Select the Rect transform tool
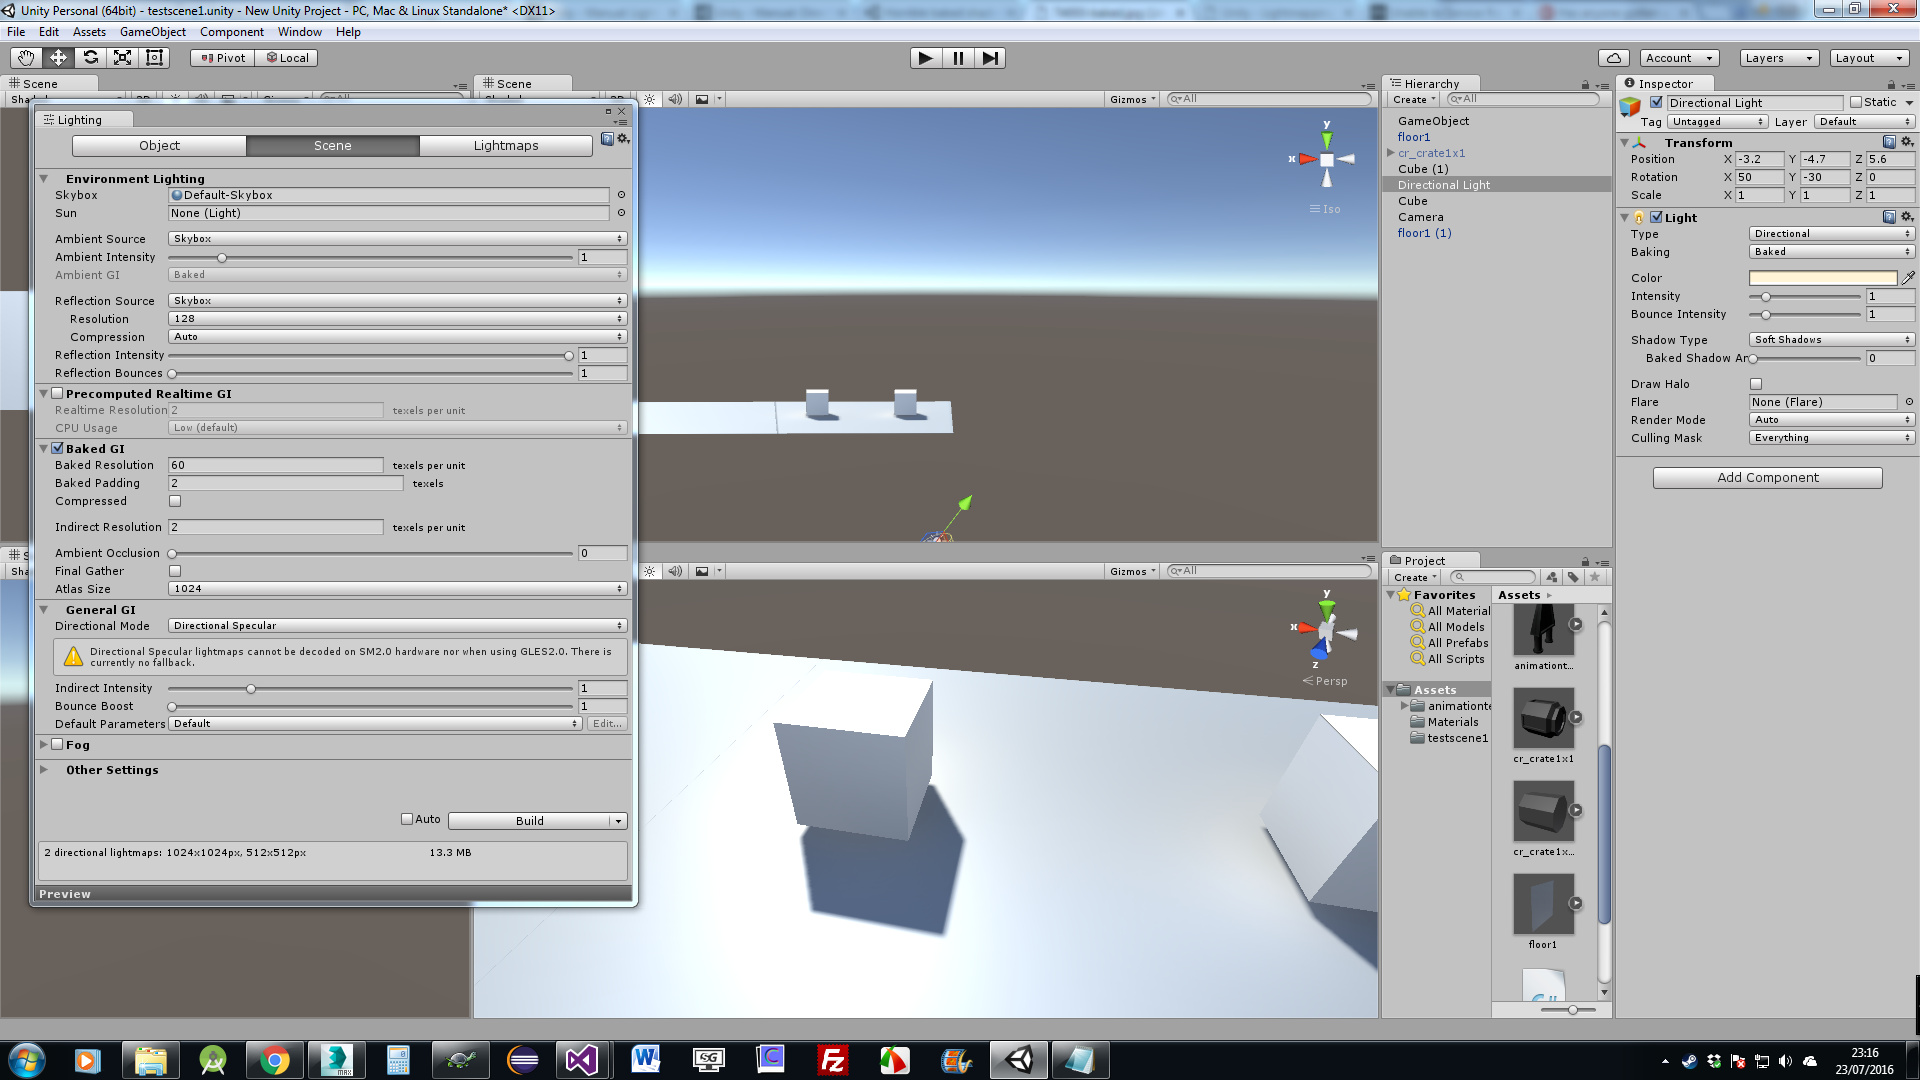 154,58
